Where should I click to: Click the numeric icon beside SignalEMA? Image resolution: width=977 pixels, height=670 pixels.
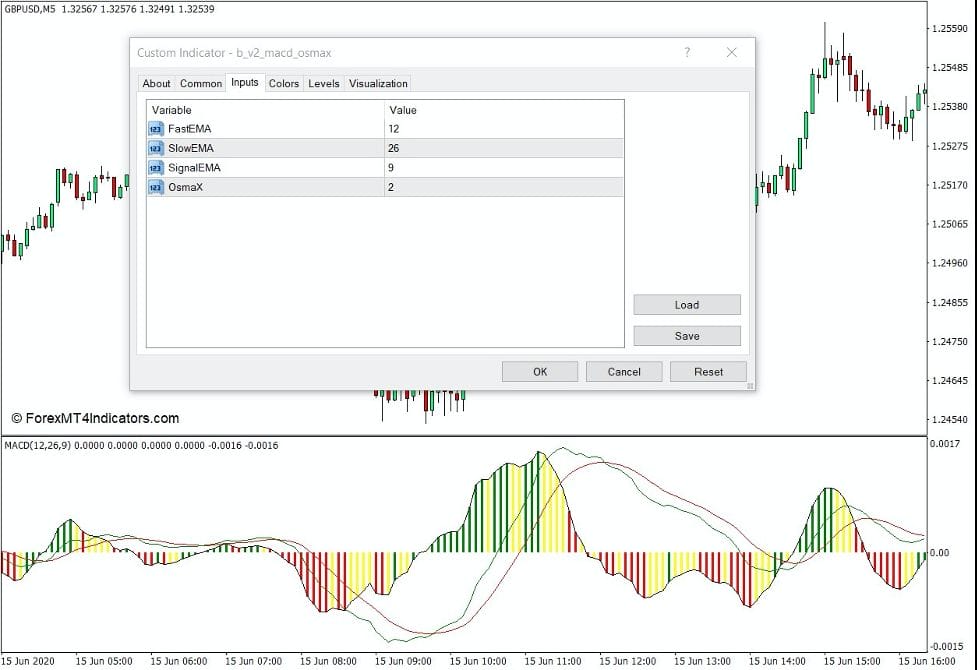point(156,167)
